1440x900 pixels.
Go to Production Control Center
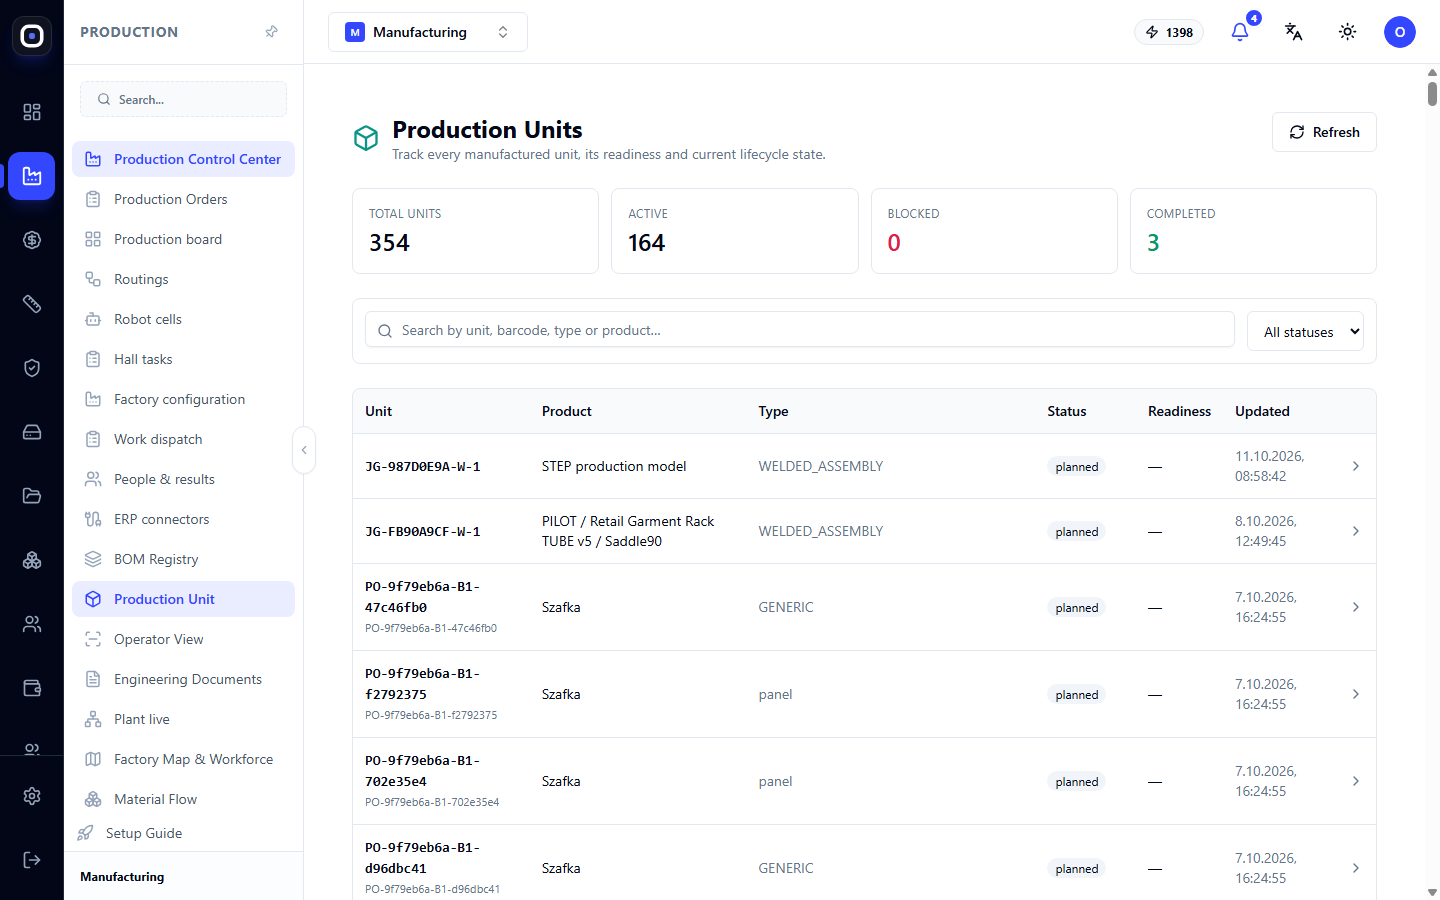click(184, 159)
